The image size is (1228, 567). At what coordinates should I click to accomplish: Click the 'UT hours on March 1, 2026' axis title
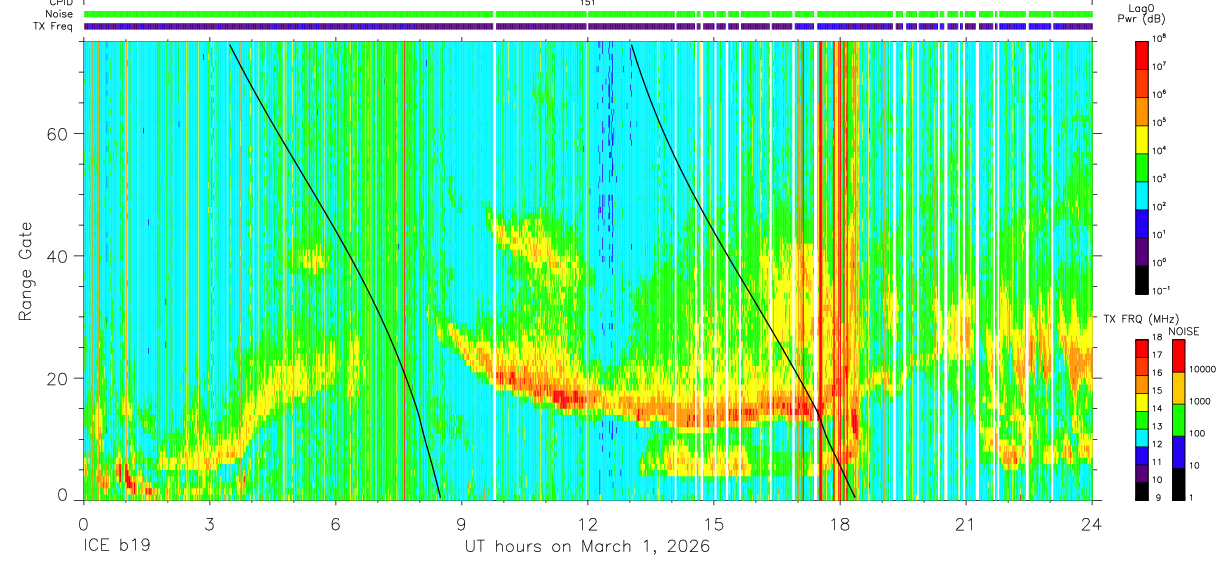point(587,547)
